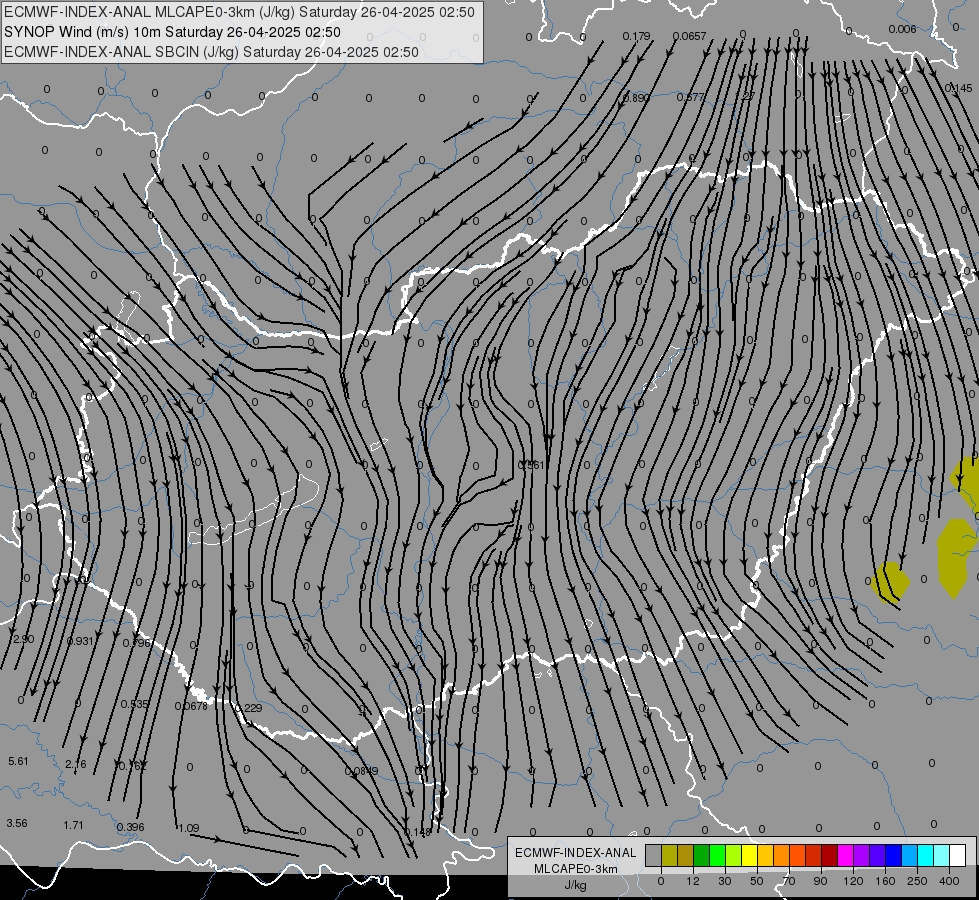Click the grid value '2.16'
Viewport: 979px width, 900px height.
tap(76, 764)
